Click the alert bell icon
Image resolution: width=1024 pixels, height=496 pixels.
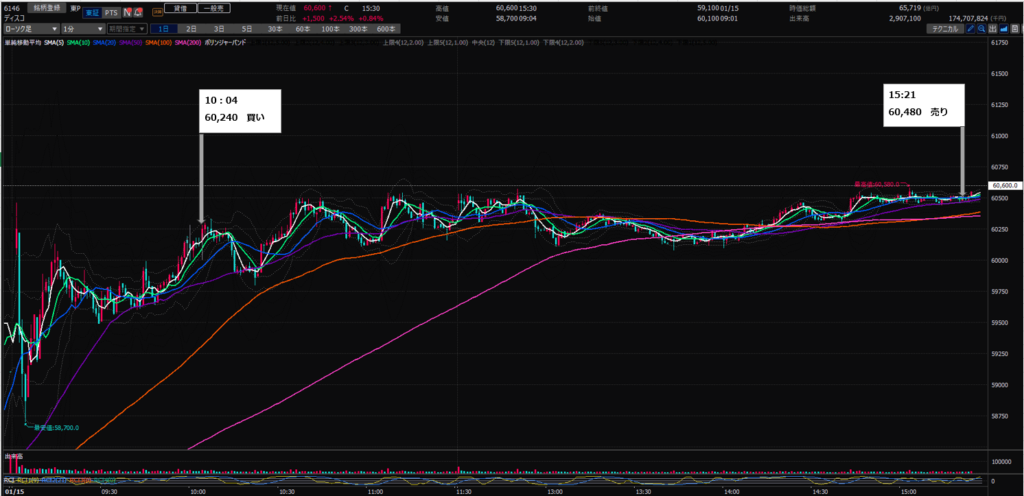(138, 10)
